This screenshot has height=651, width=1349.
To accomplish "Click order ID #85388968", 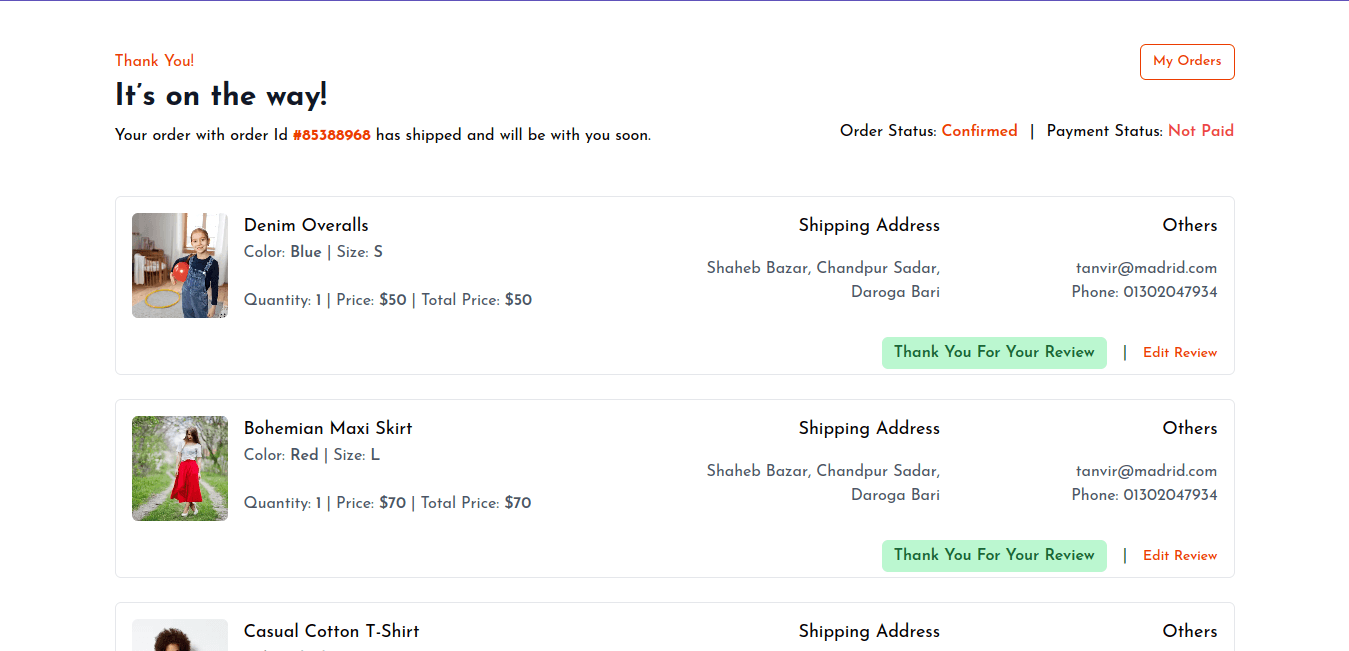I will (x=331, y=135).
